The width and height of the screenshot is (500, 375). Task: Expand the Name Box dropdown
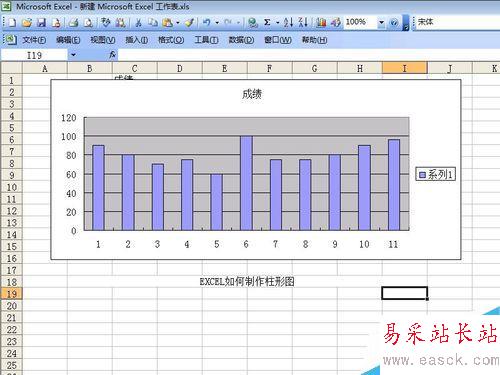click(x=73, y=55)
